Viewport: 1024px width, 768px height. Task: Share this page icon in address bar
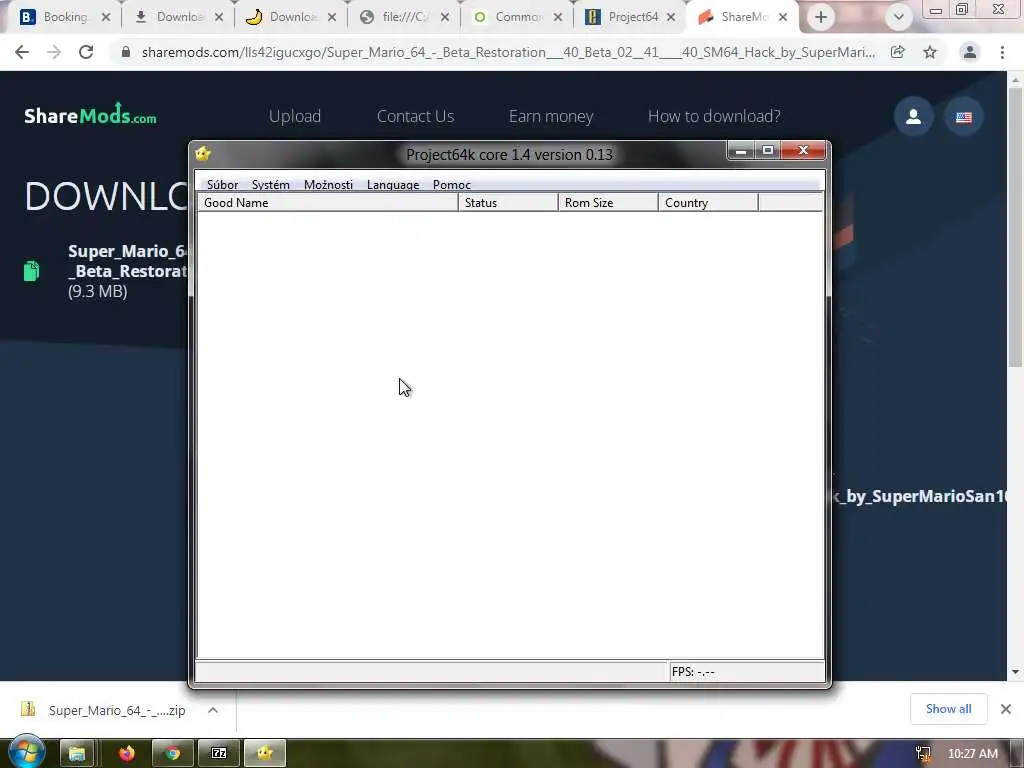coord(898,52)
